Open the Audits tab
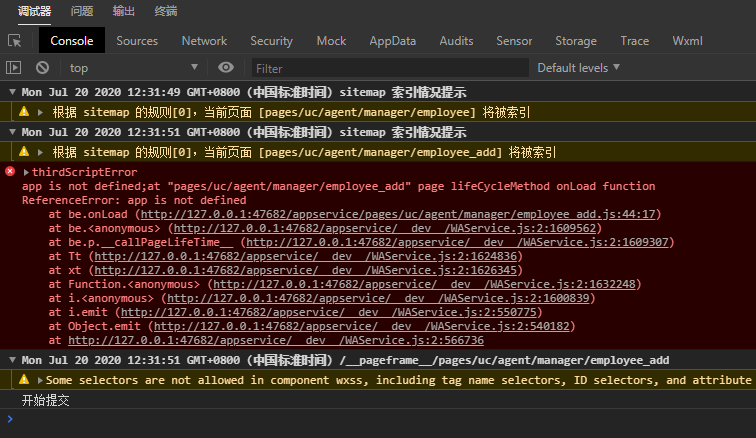This screenshot has width=756, height=438. [x=456, y=41]
